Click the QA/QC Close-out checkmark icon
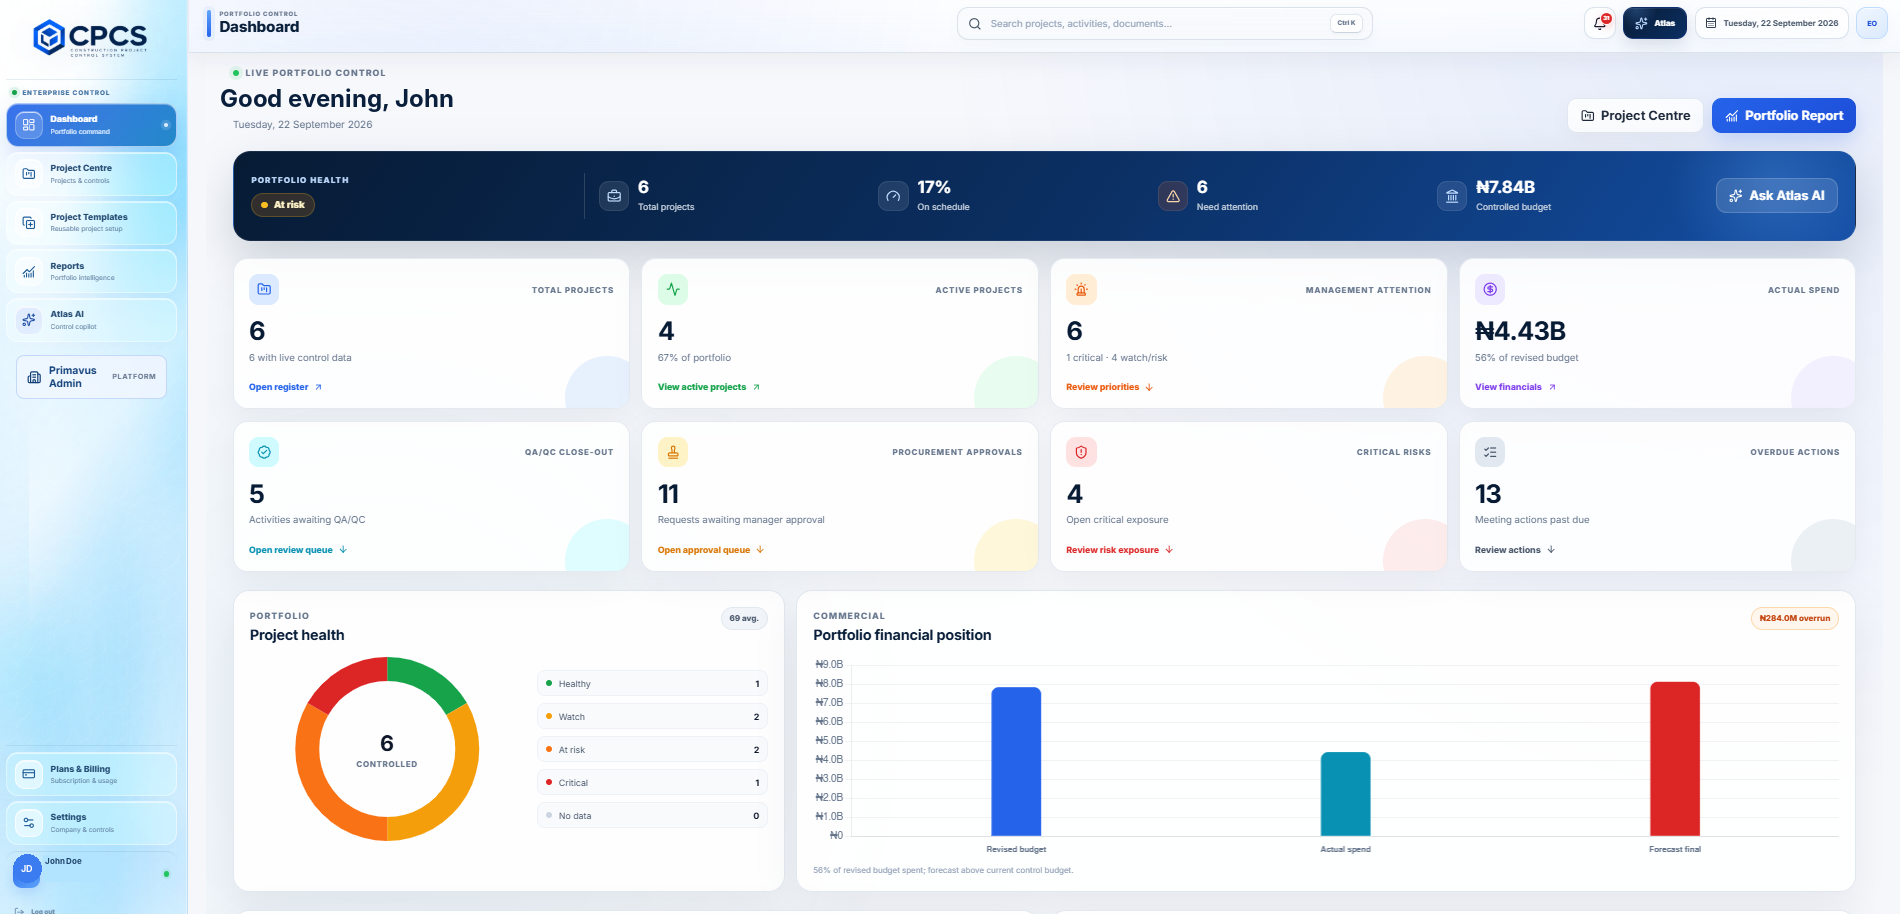 [264, 452]
